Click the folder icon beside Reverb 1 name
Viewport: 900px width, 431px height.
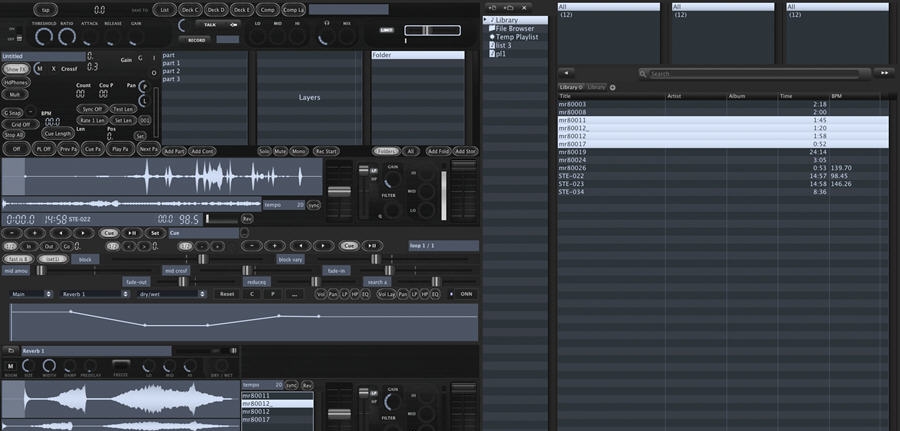point(10,351)
